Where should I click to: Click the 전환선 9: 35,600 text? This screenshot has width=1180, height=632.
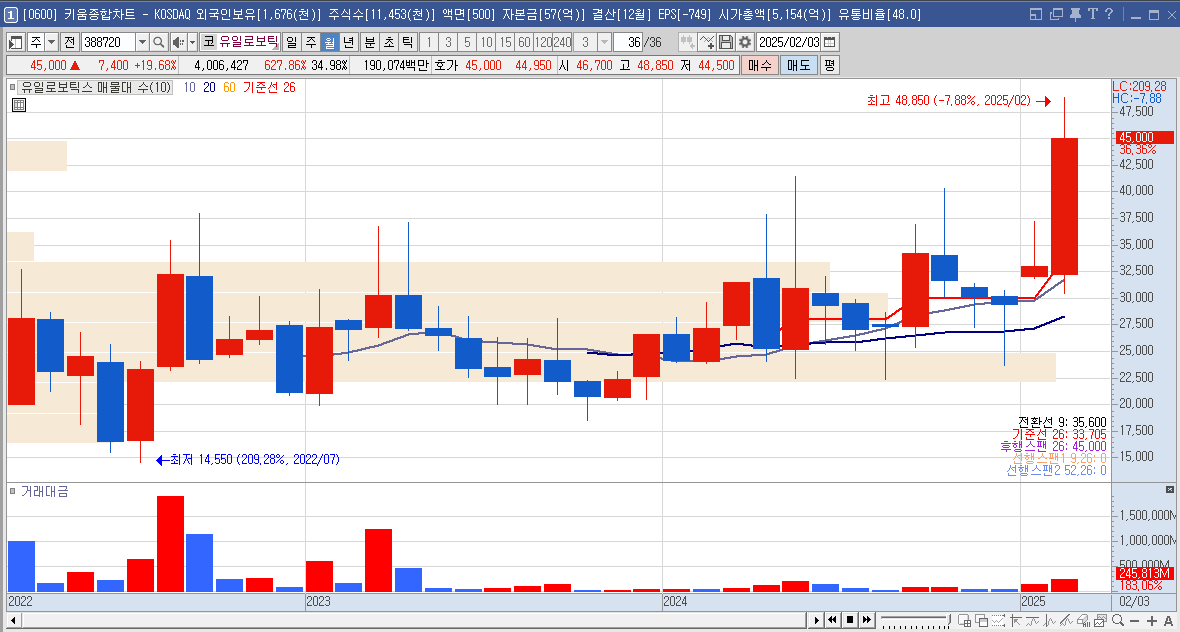coord(1062,421)
